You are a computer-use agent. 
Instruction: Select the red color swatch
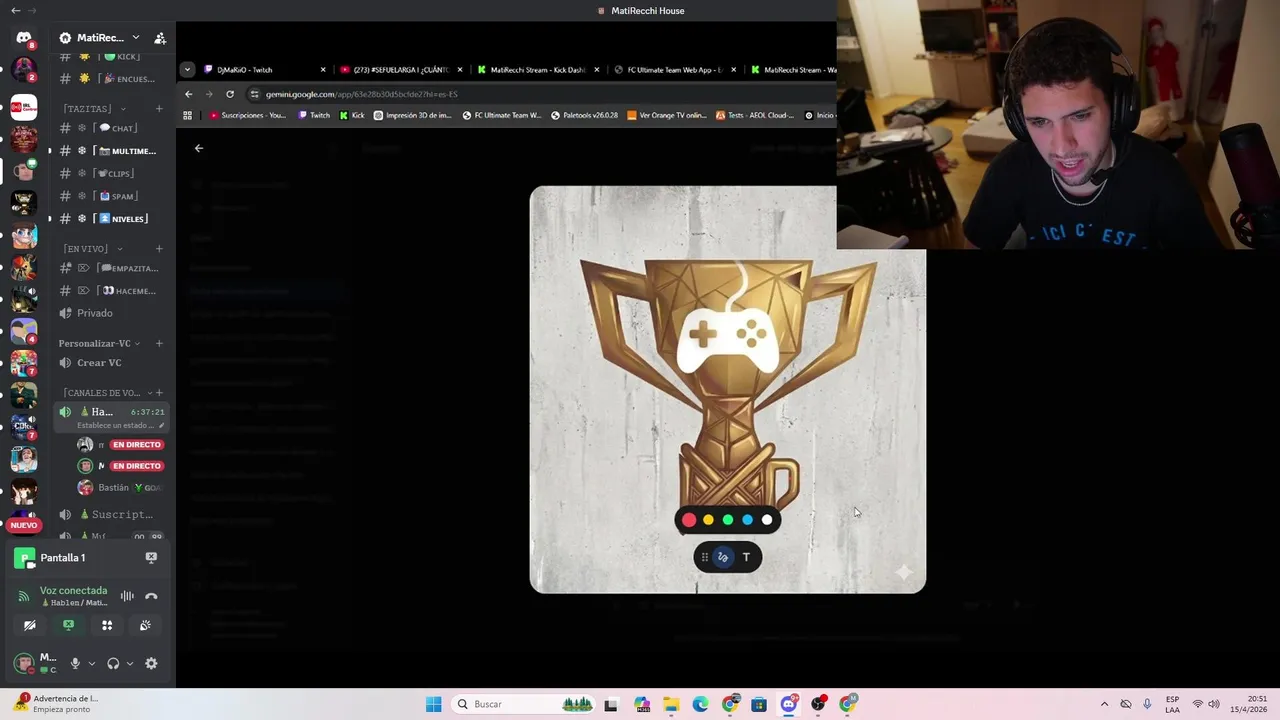[689, 520]
